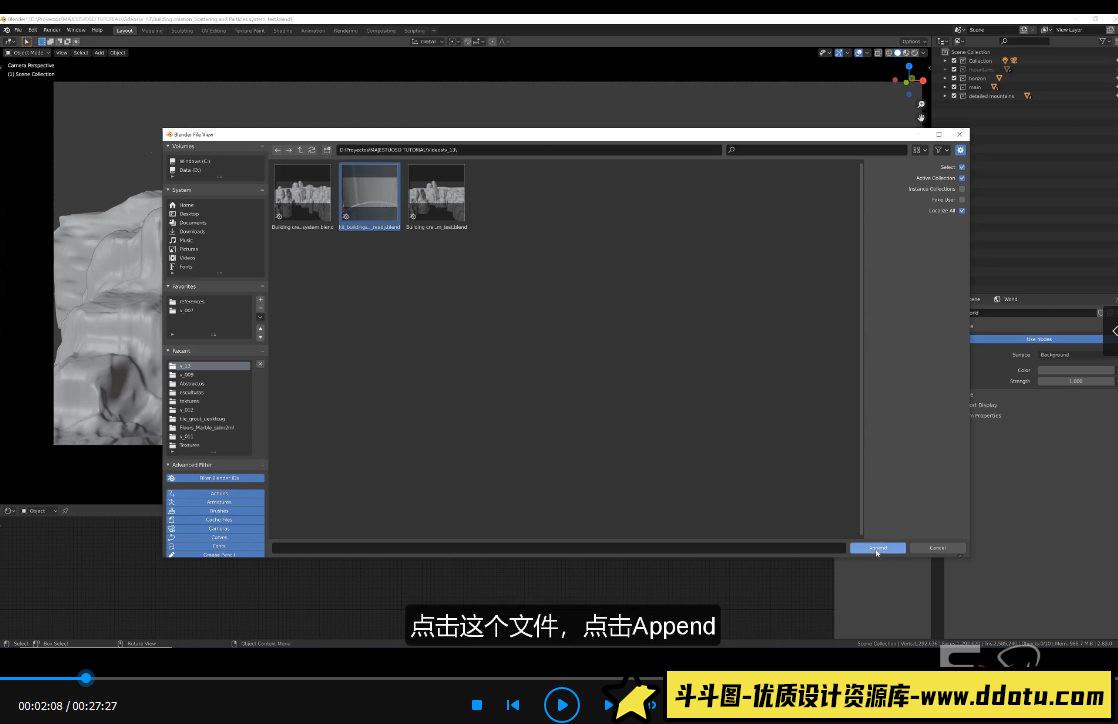Go to parent directory in File View
This screenshot has height=724, width=1118.
click(300, 150)
